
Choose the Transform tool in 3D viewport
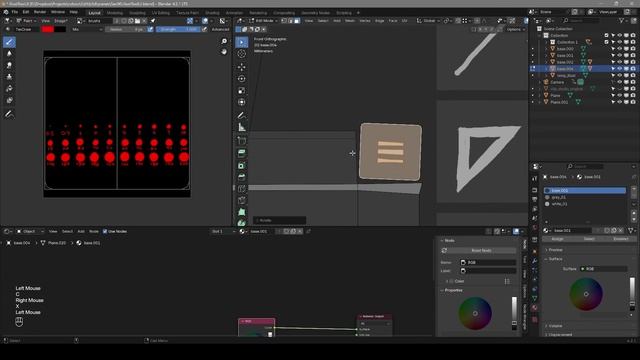click(242, 102)
